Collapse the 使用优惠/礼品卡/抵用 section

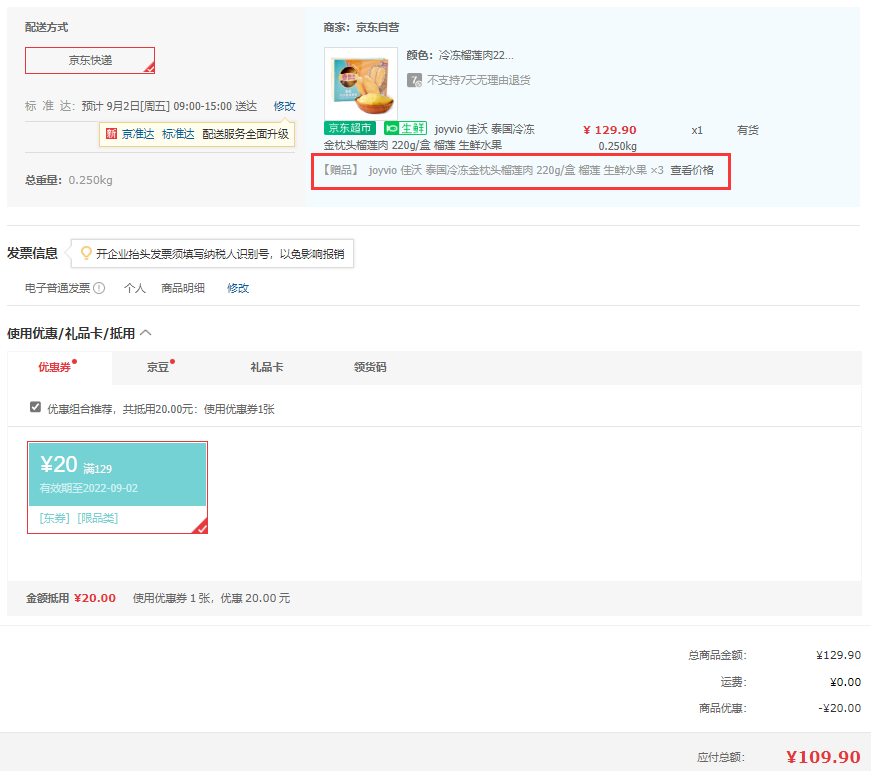point(146,333)
